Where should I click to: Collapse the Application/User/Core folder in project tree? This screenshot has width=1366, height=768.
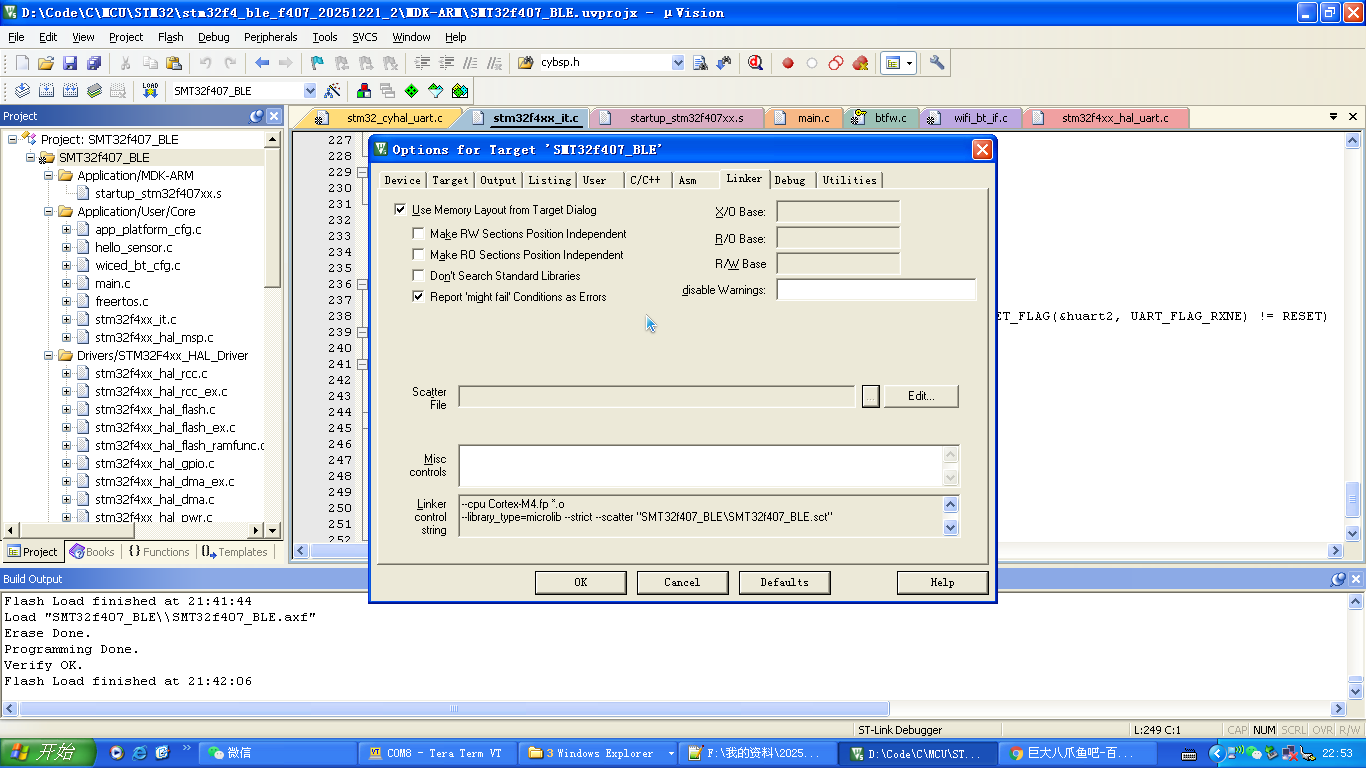click(x=48, y=212)
